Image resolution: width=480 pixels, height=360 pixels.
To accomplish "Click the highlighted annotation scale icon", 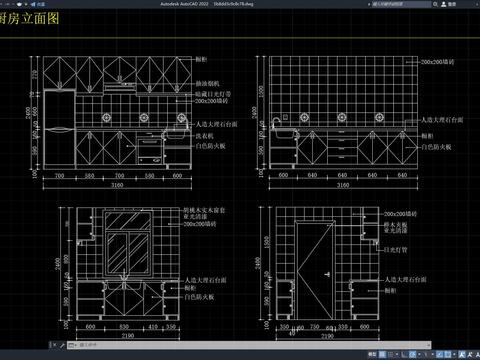I will pos(462,354).
